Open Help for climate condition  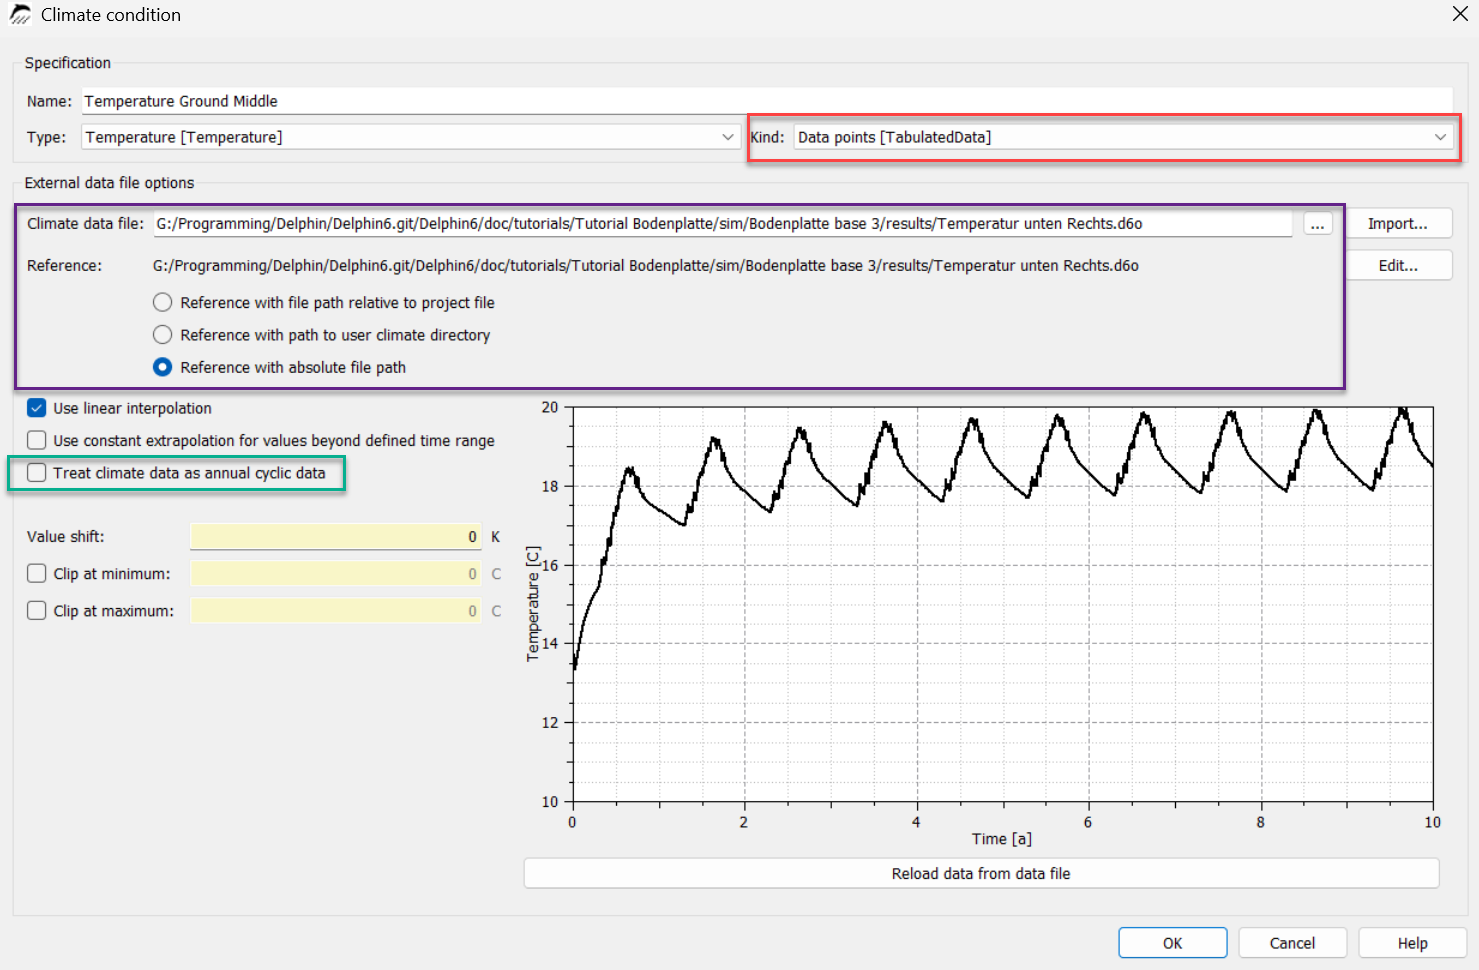coord(1412,943)
